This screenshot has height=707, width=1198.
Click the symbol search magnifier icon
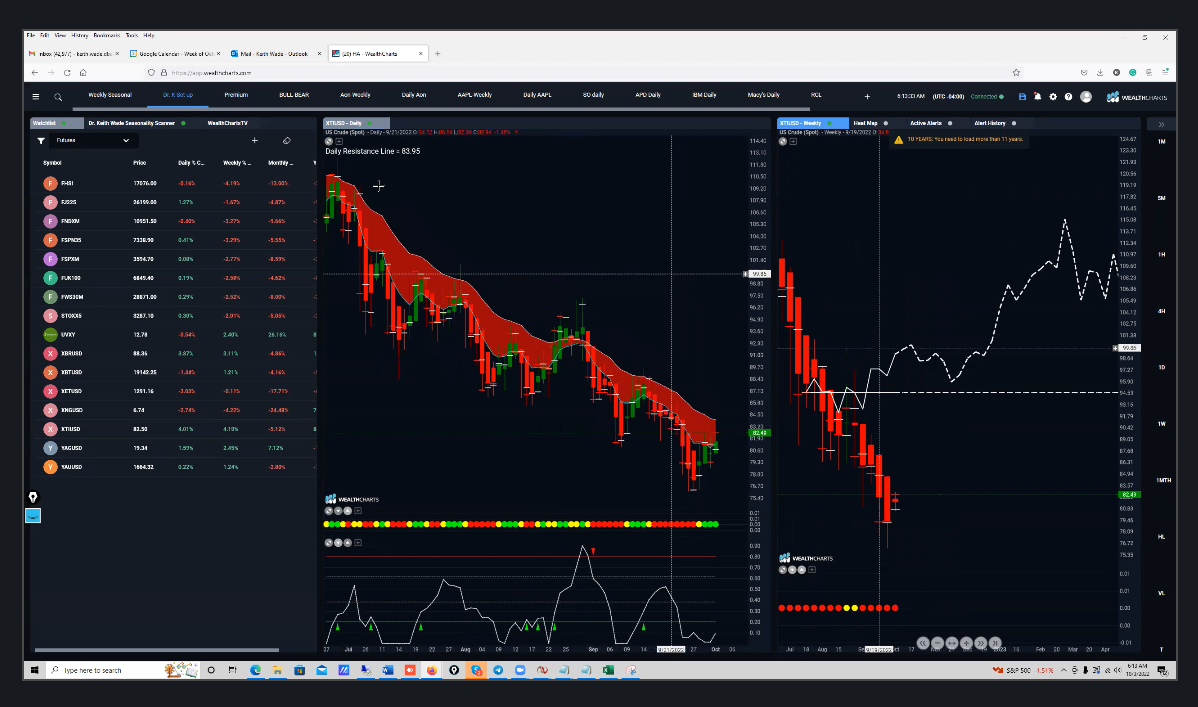(58, 97)
